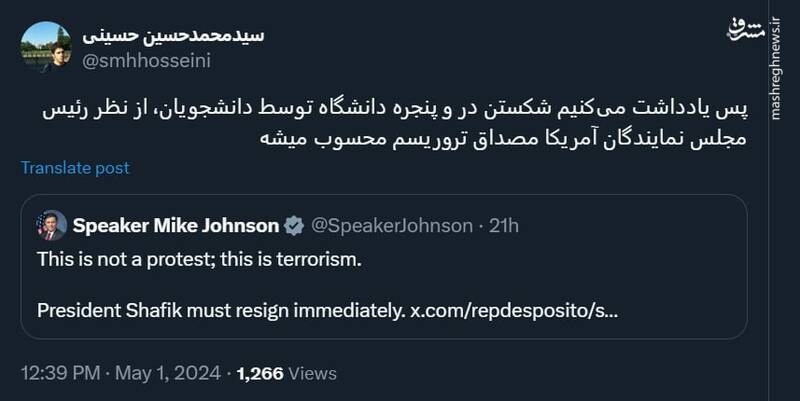Open Speaker Mike Johnson's small avatar
Image resolution: width=800 pixels, height=401 pixels.
tap(51, 226)
